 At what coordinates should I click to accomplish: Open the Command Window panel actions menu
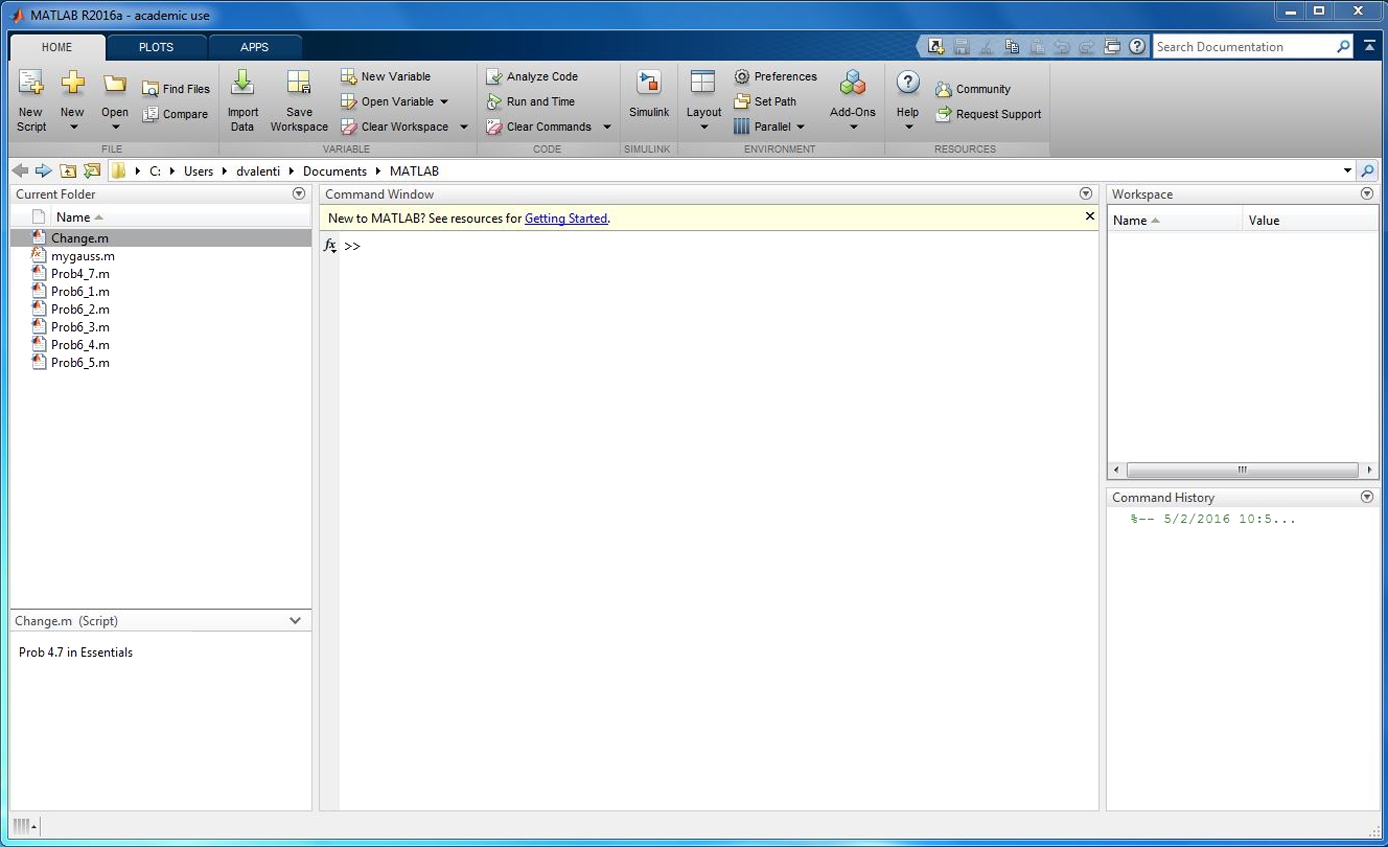[1086, 194]
